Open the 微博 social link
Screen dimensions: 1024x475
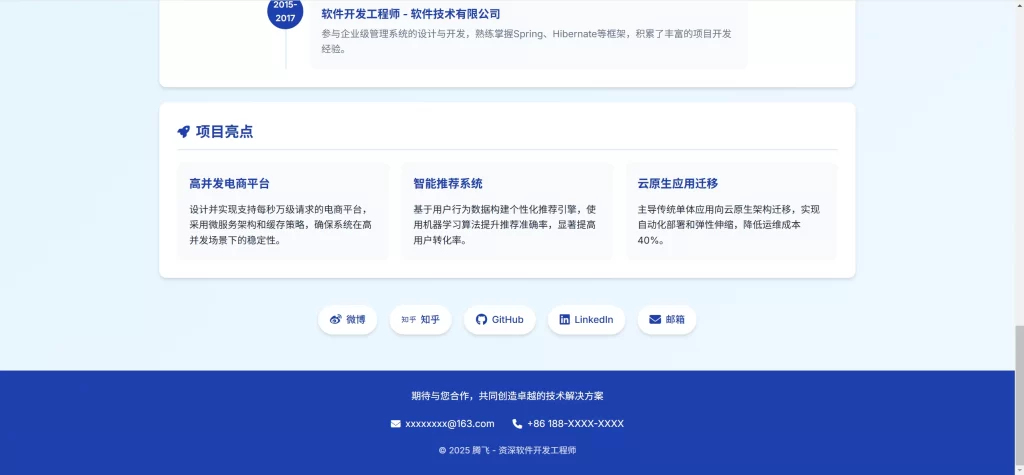click(x=347, y=319)
